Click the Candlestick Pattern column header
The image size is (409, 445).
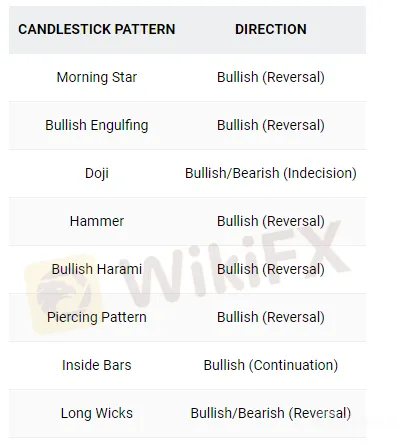point(97,29)
